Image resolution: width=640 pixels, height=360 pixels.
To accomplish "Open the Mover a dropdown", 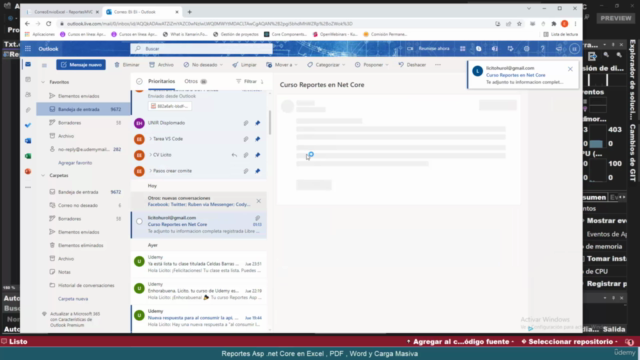I will (x=296, y=65).
